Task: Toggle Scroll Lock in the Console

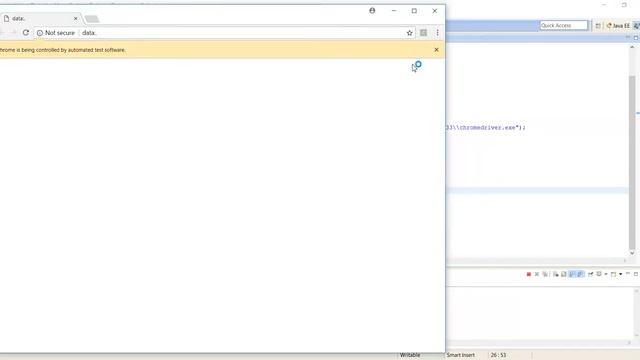Action: [x=564, y=274]
